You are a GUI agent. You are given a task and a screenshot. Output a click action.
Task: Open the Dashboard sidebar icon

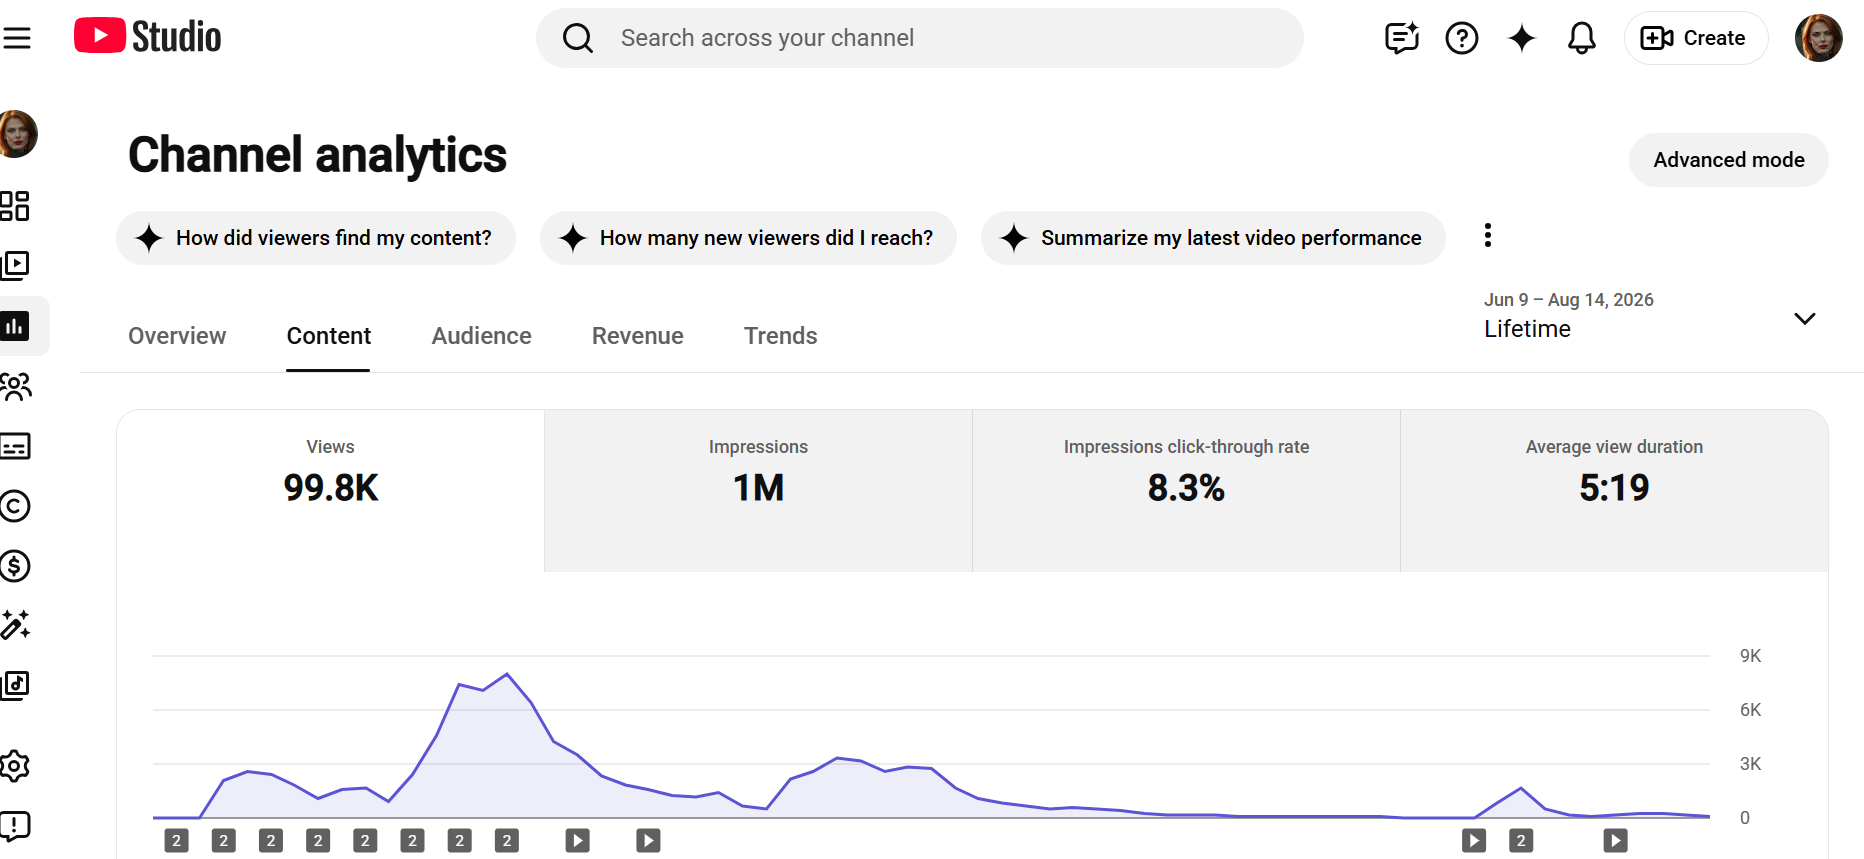point(15,206)
